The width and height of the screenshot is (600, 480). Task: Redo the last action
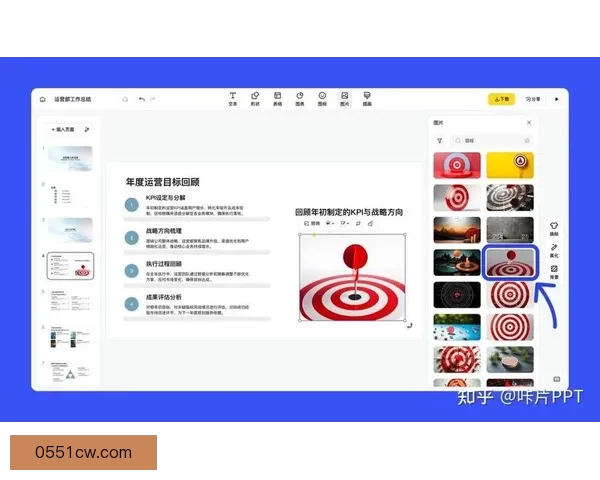153,99
